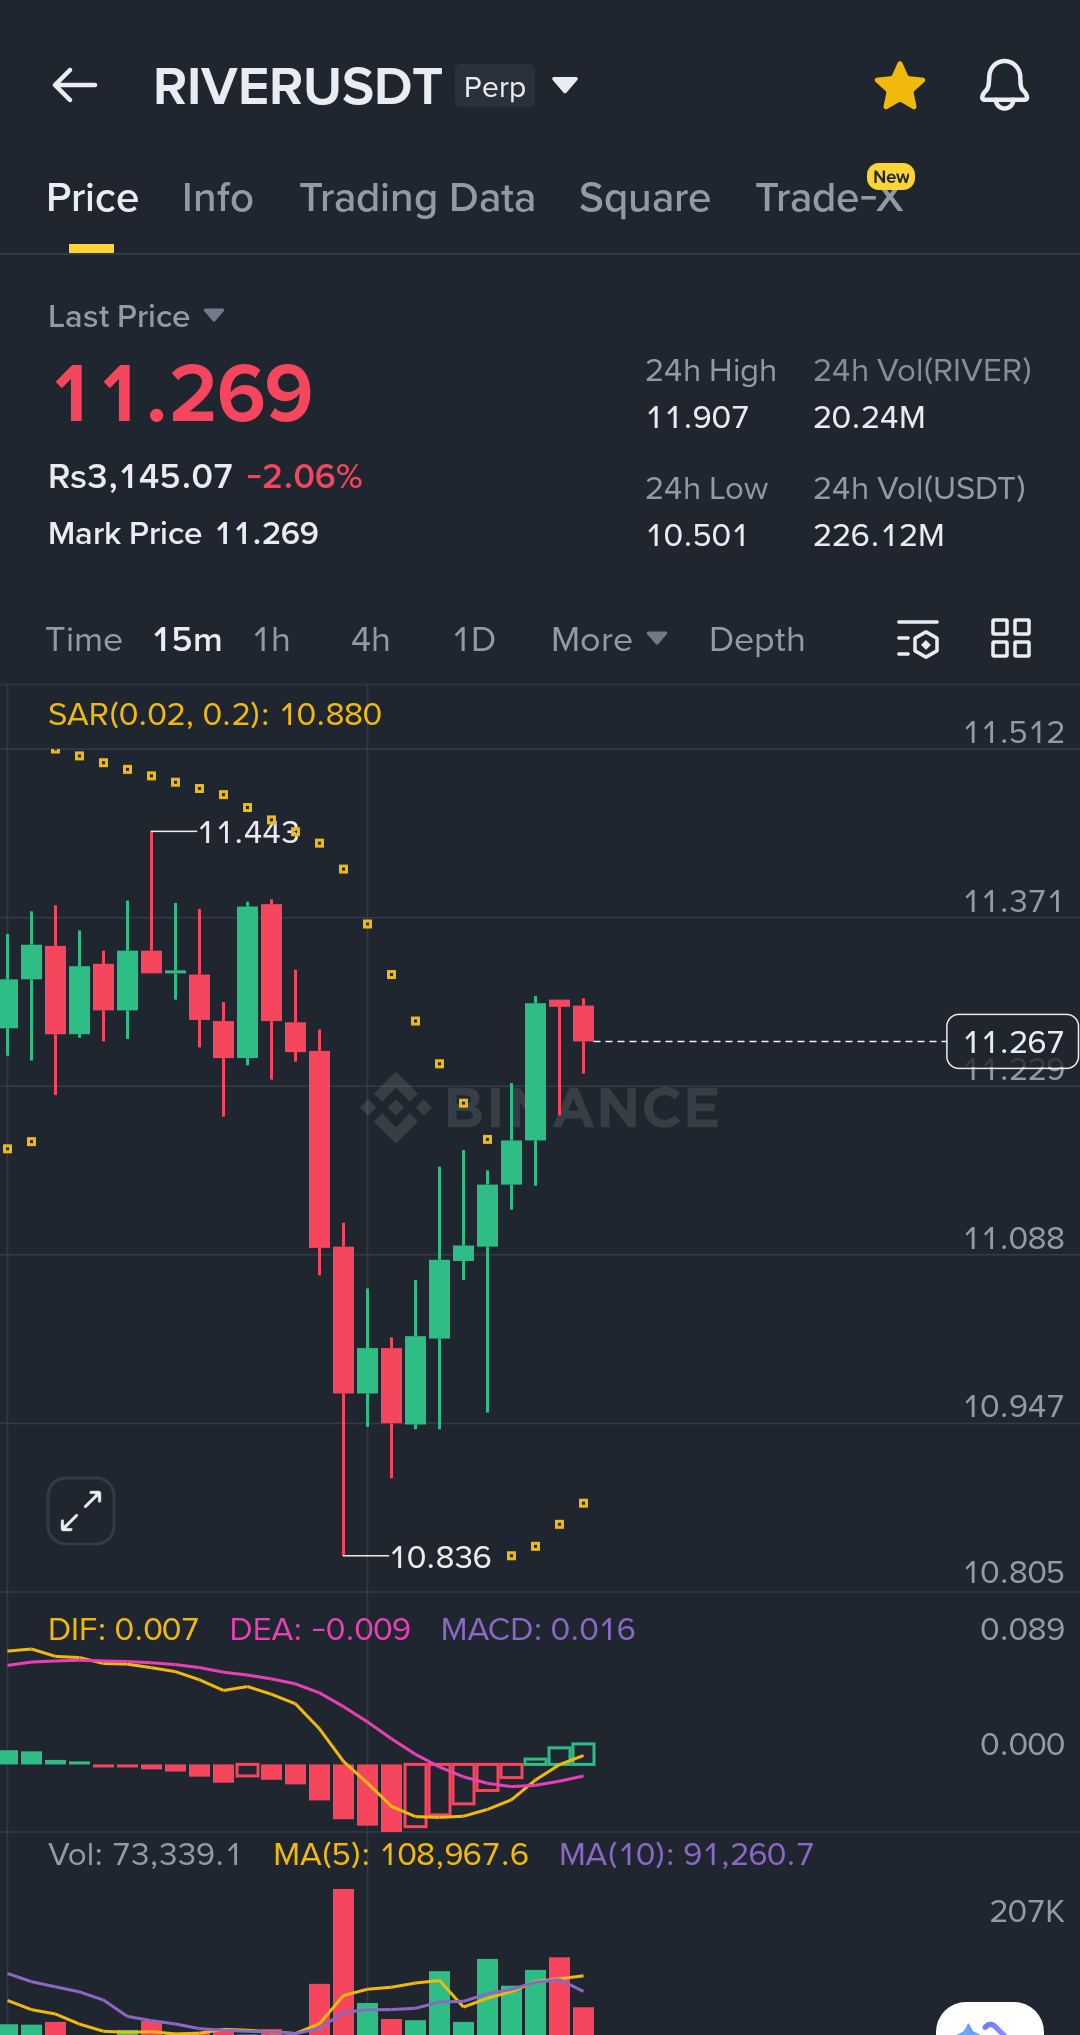Expand the Last Price dropdown
This screenshot has width=1080, height=2035.
pos(214,316)
